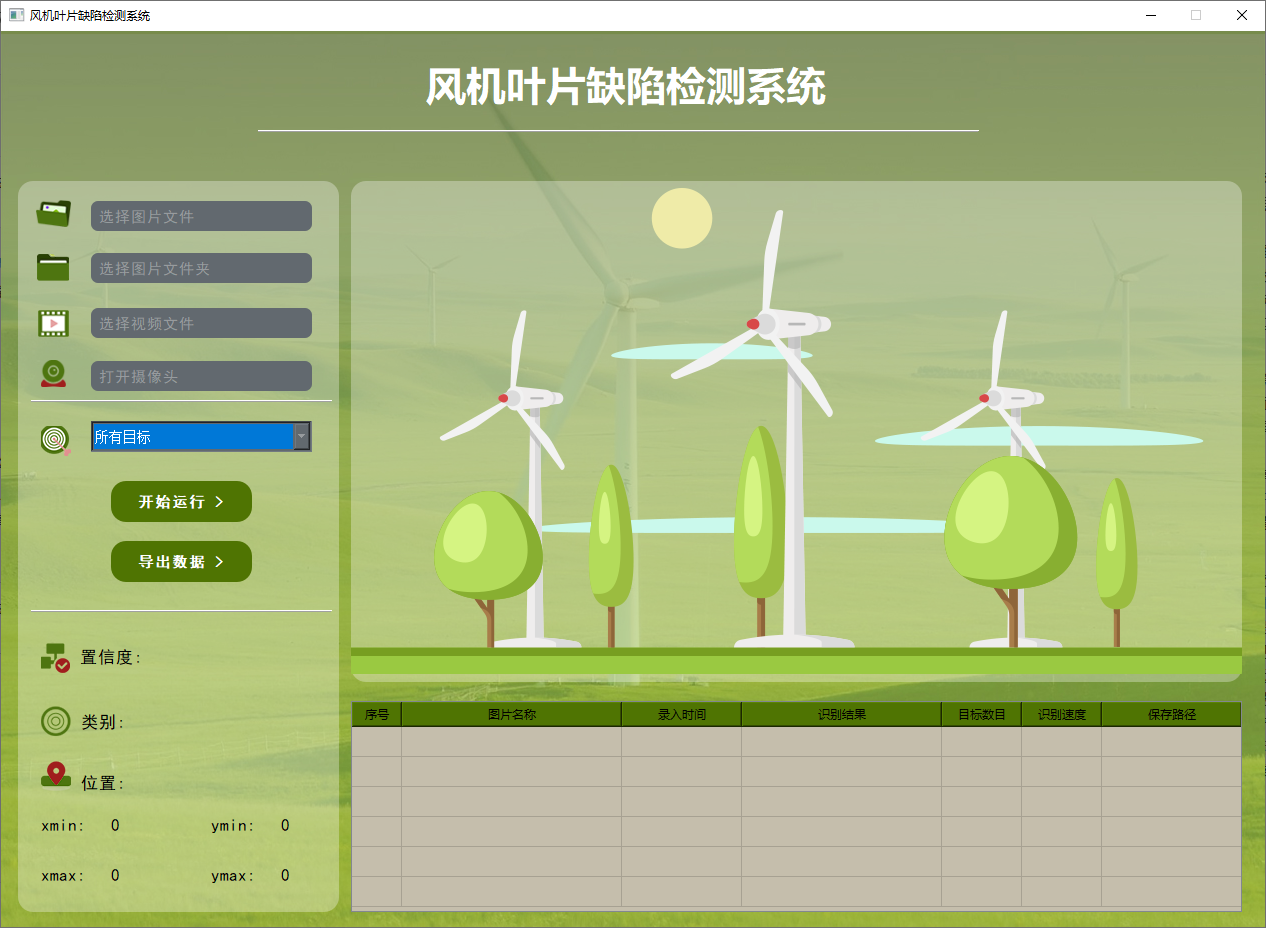The width and height of the screenshot is (1266, 928).
Task: Click the target icon beside the 所有目标 dropdown
Action: (x=55, y=436)
